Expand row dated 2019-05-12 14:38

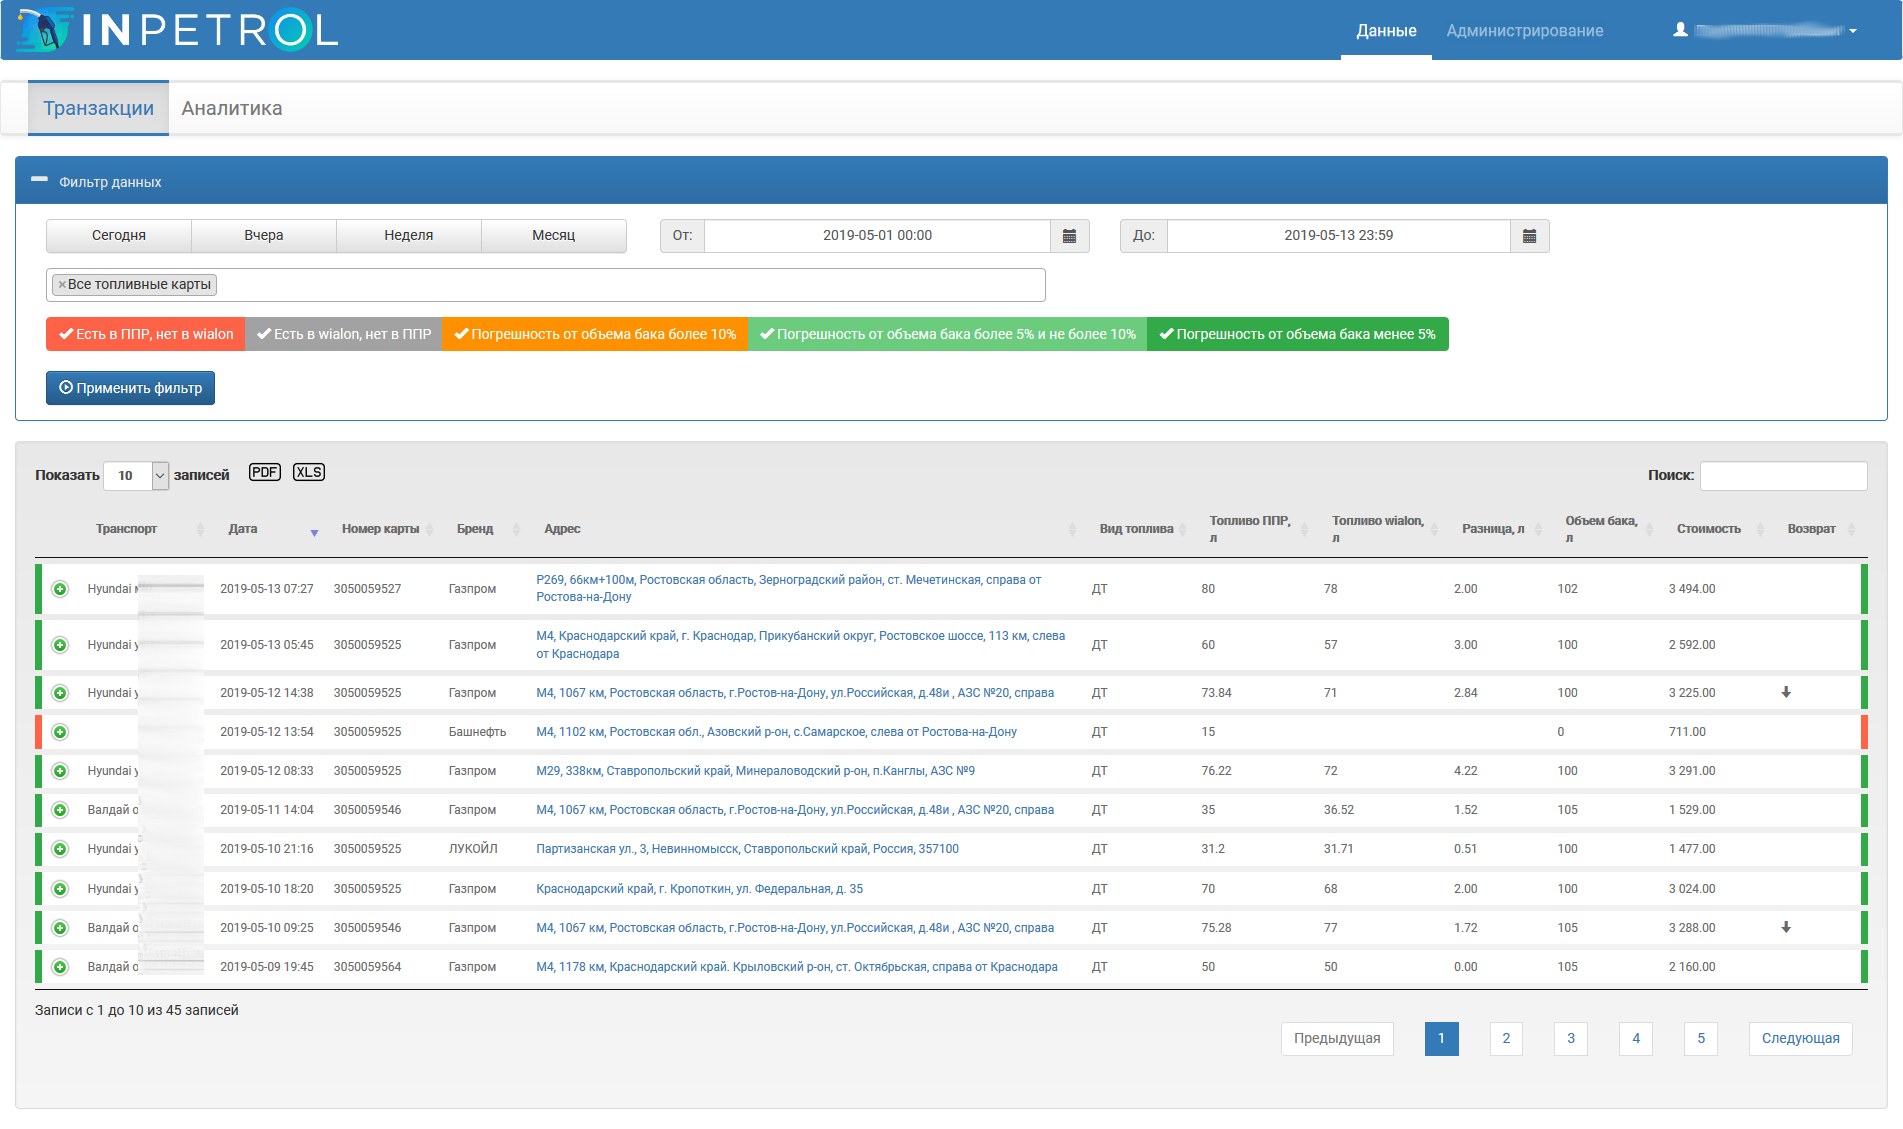[60, 693]
